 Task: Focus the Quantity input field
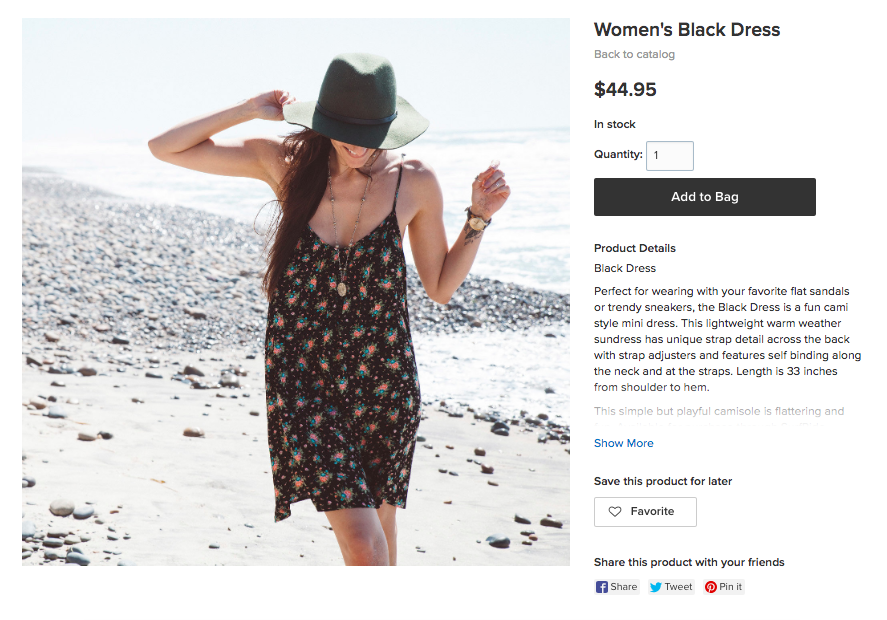click(x=669, y=156)
